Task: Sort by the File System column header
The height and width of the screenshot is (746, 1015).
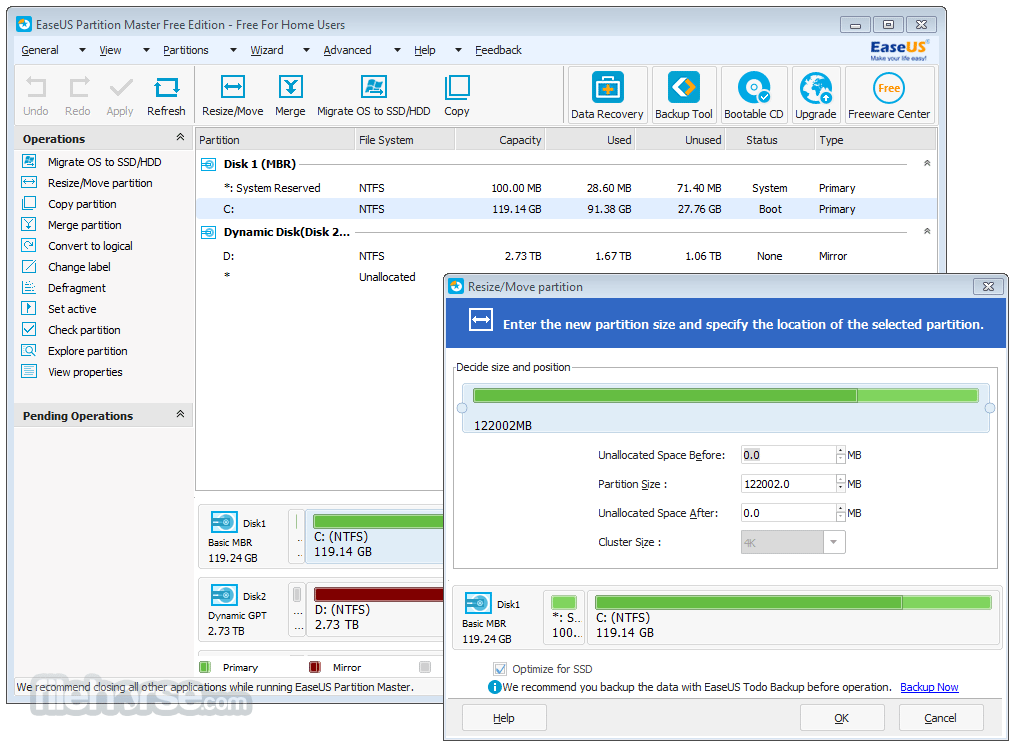Action: pyautogui.click(x=405, y=140)
